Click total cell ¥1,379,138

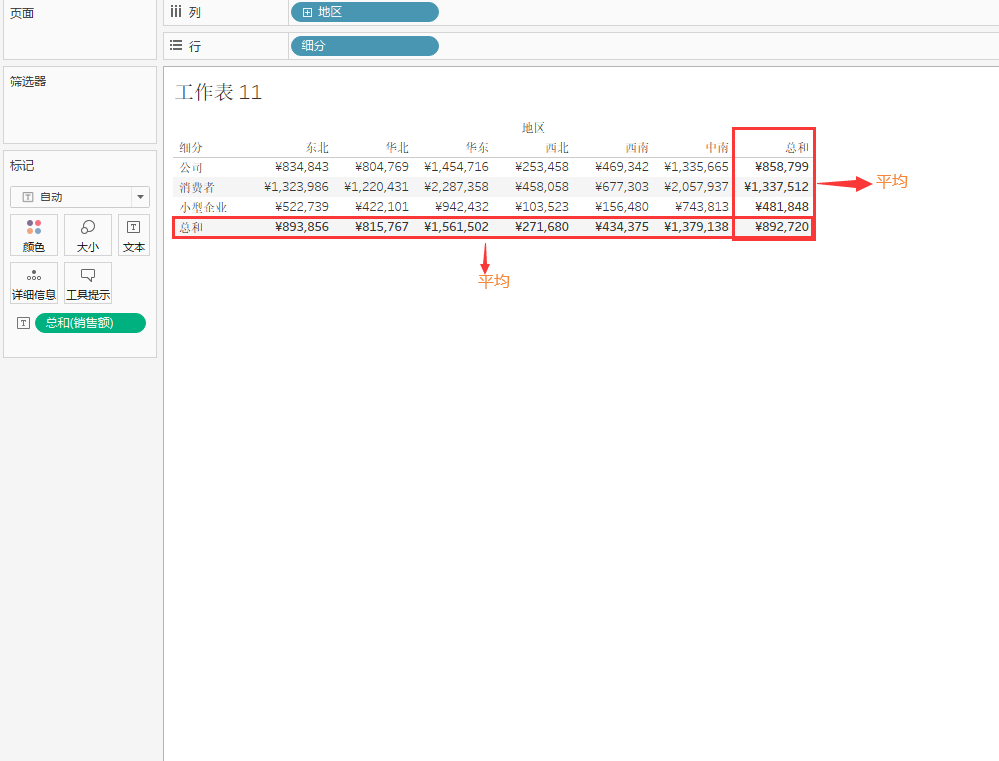pyautogui.click(x=696, y=227)
